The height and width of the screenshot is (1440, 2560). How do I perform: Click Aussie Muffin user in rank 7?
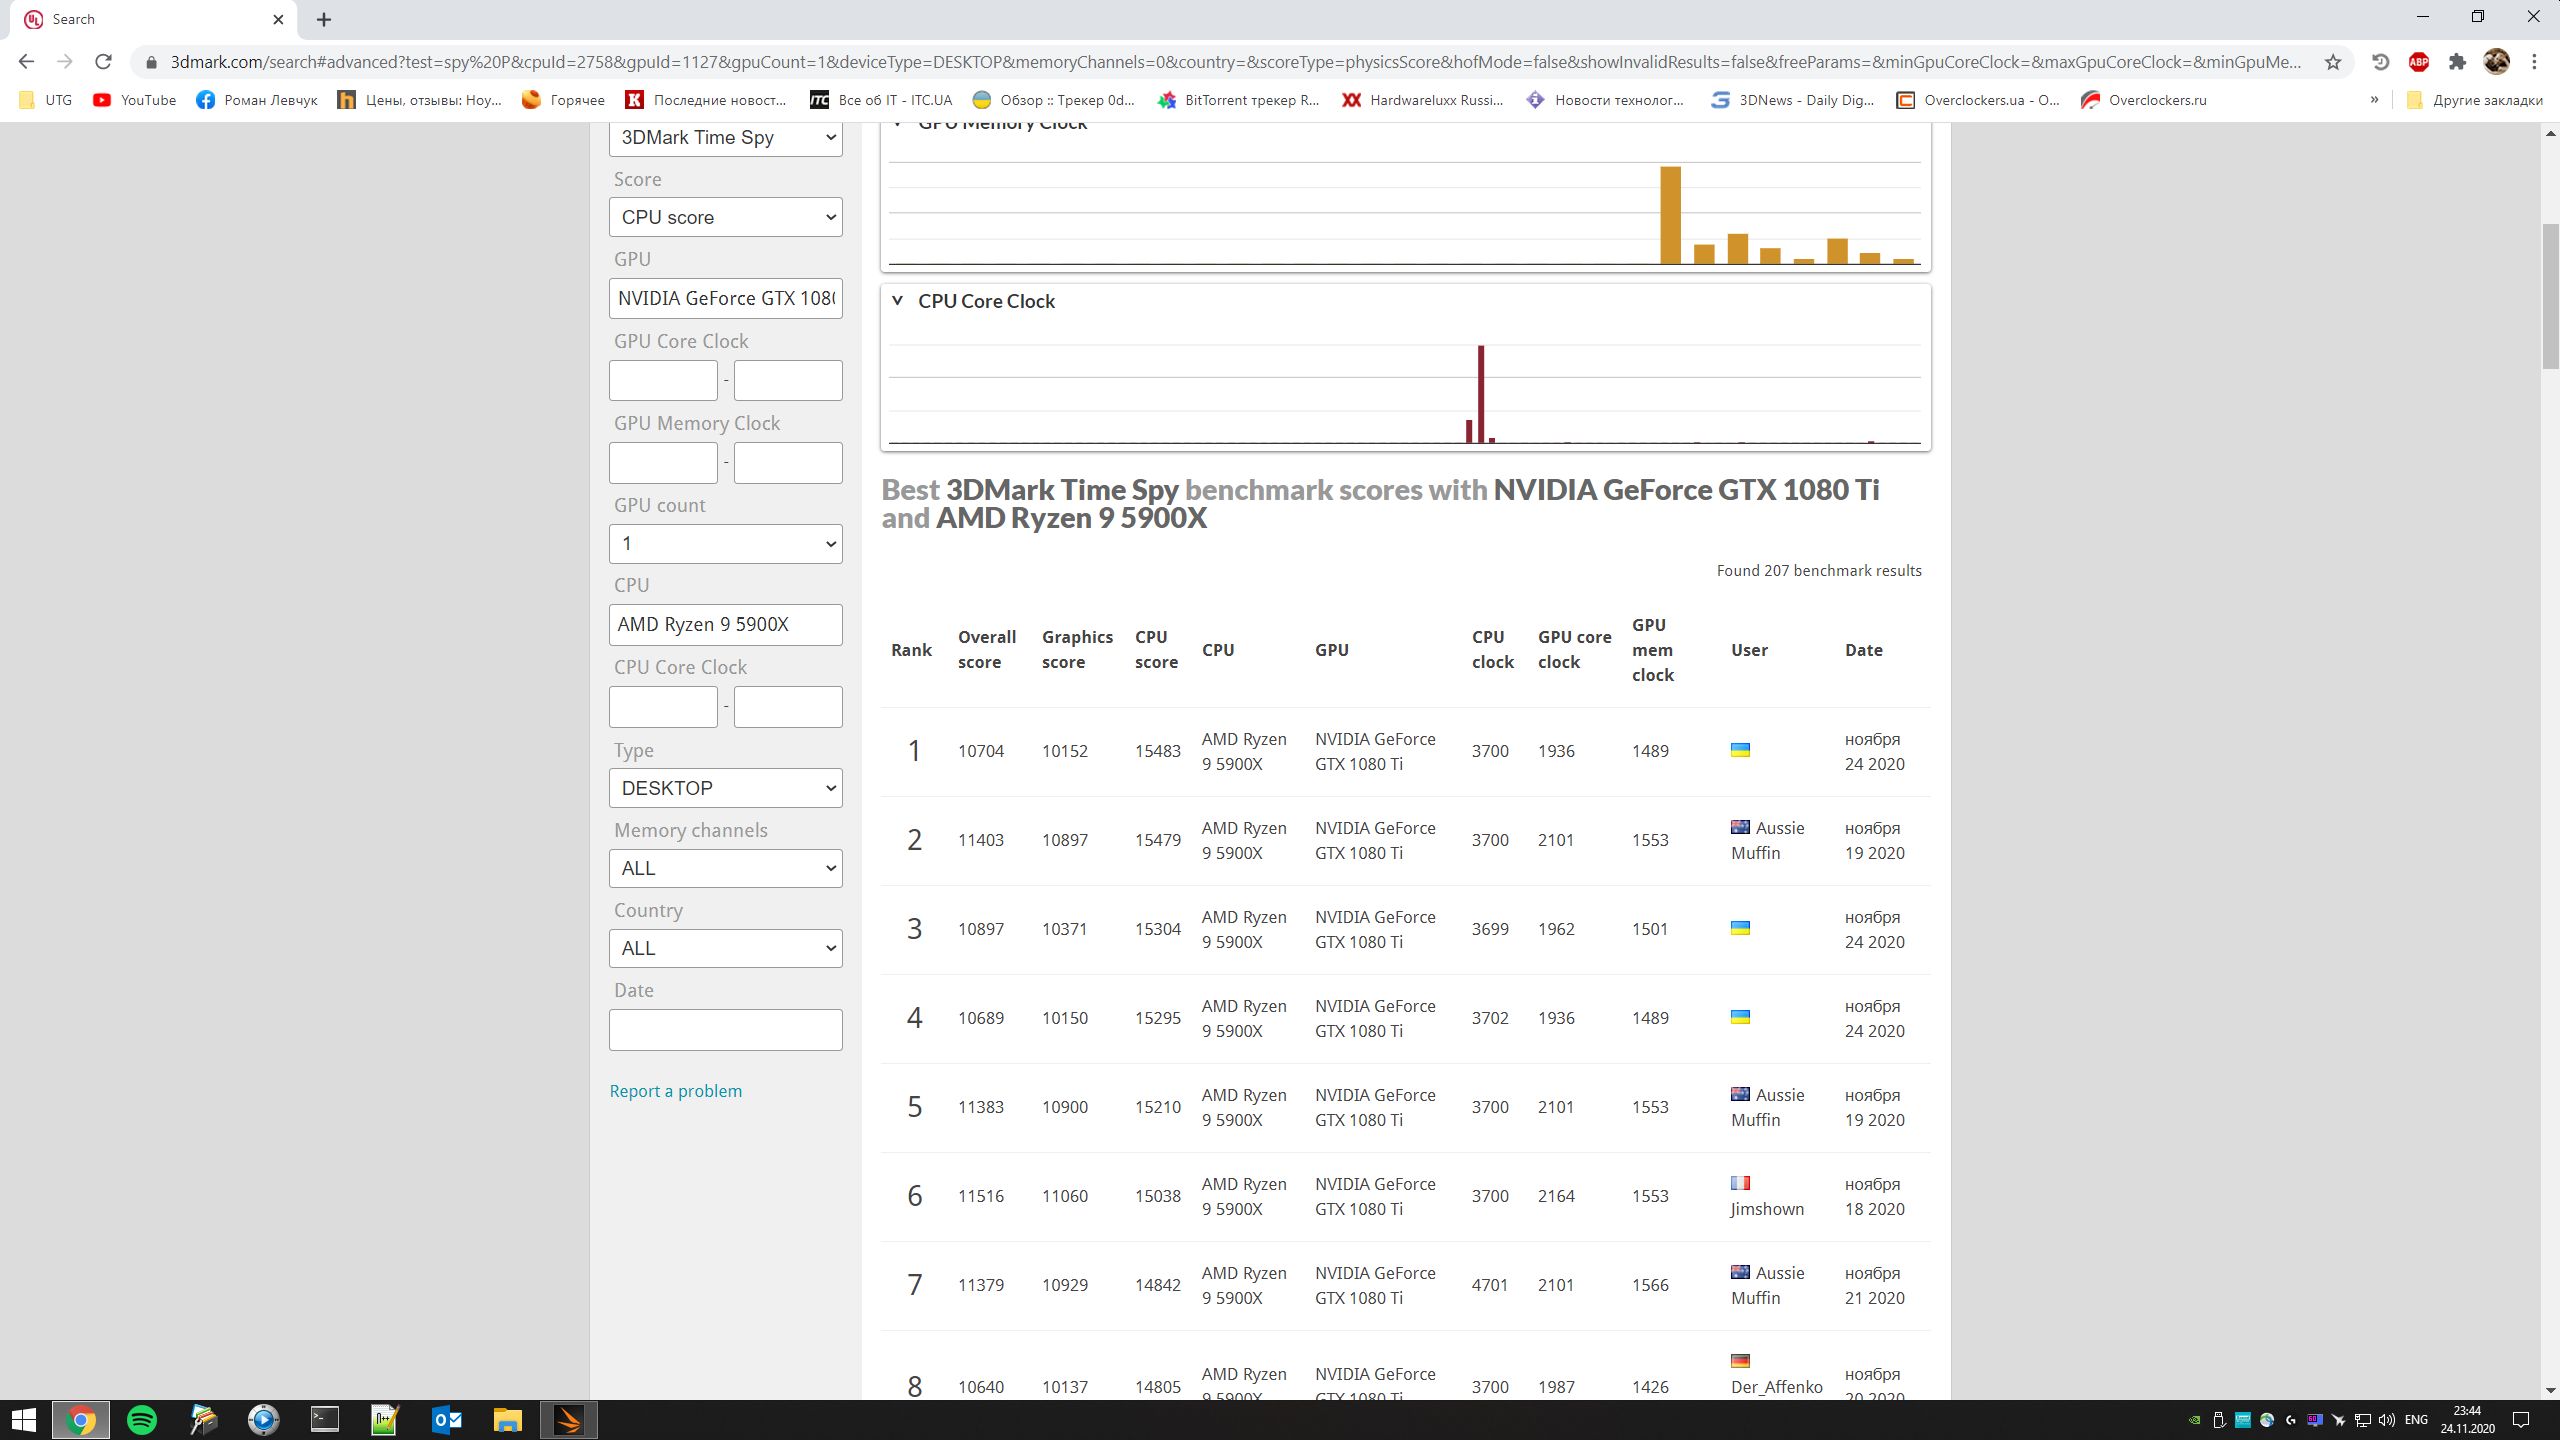[1768, 1285]
